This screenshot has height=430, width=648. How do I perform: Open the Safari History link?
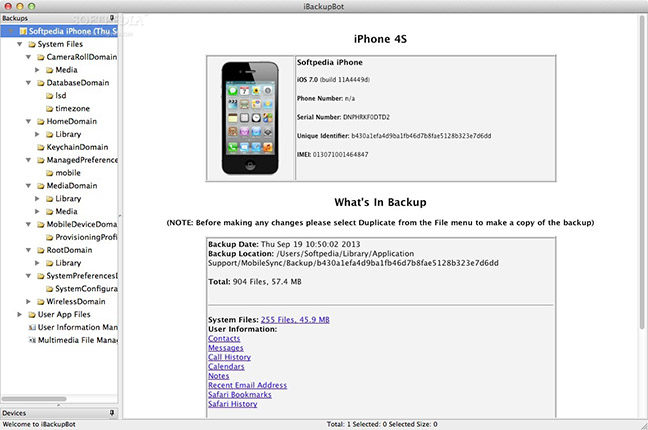(x=233, y=404)
